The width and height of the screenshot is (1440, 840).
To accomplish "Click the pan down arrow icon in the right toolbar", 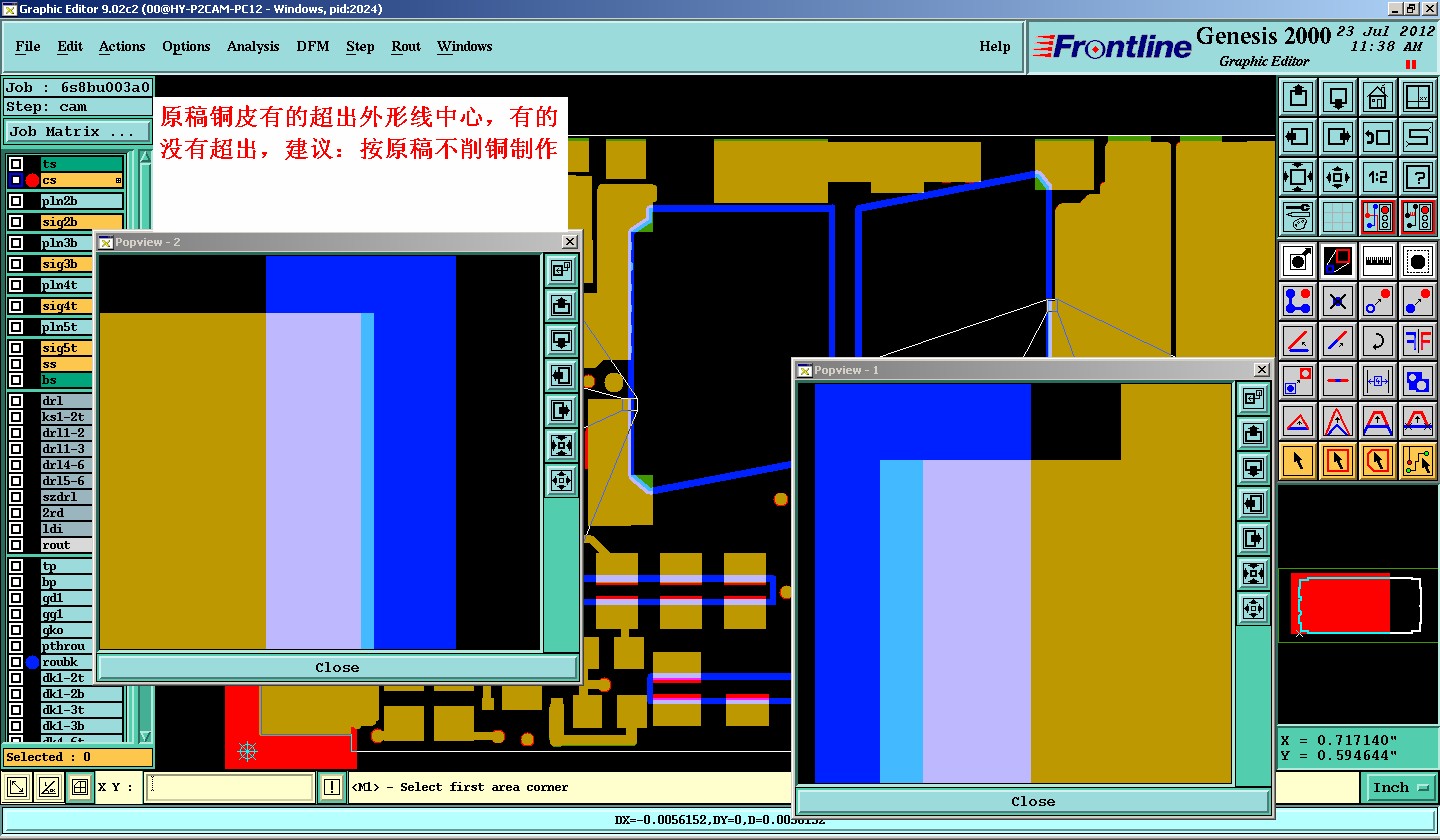I will (1338, 97).
